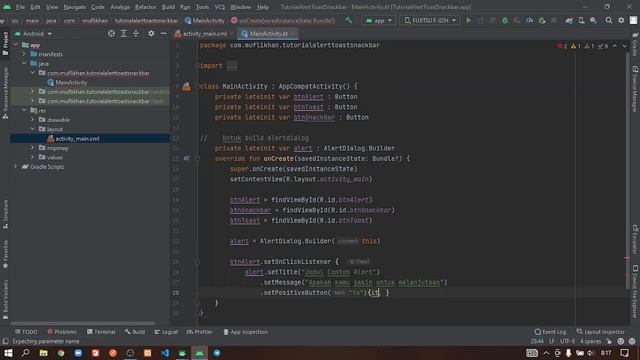
Task: Click the Select Opened File target icon
Action: [x=111, y=33]
